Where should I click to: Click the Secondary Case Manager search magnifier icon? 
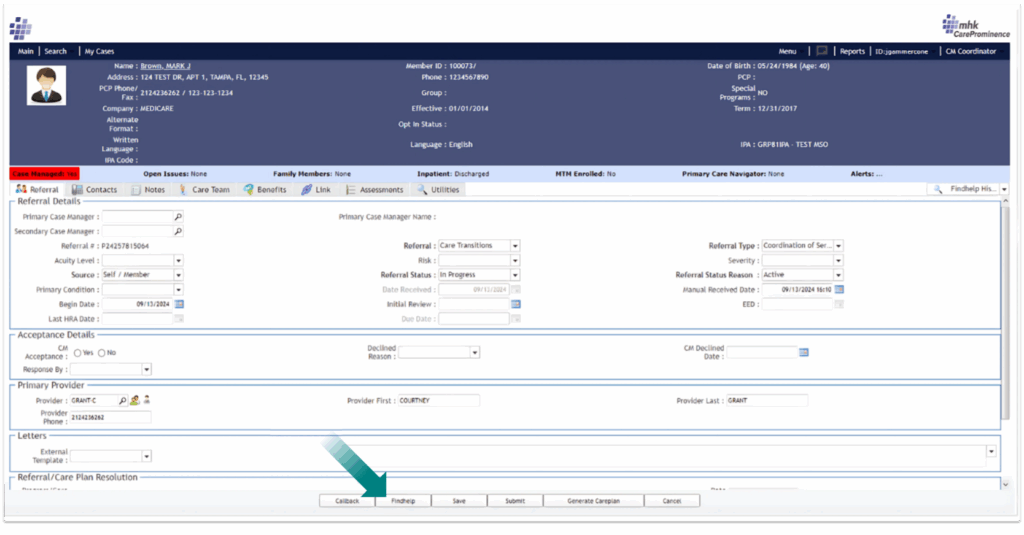179,231
